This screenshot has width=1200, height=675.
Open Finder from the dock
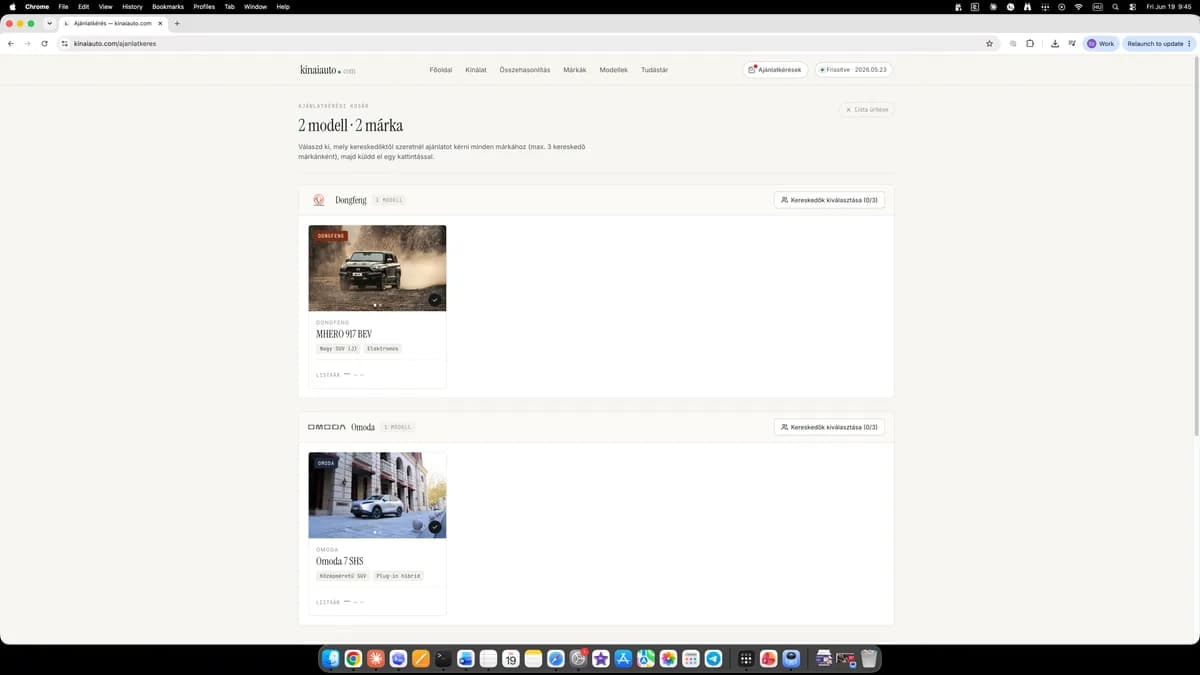pyautogui.click(x=331, y=659)
